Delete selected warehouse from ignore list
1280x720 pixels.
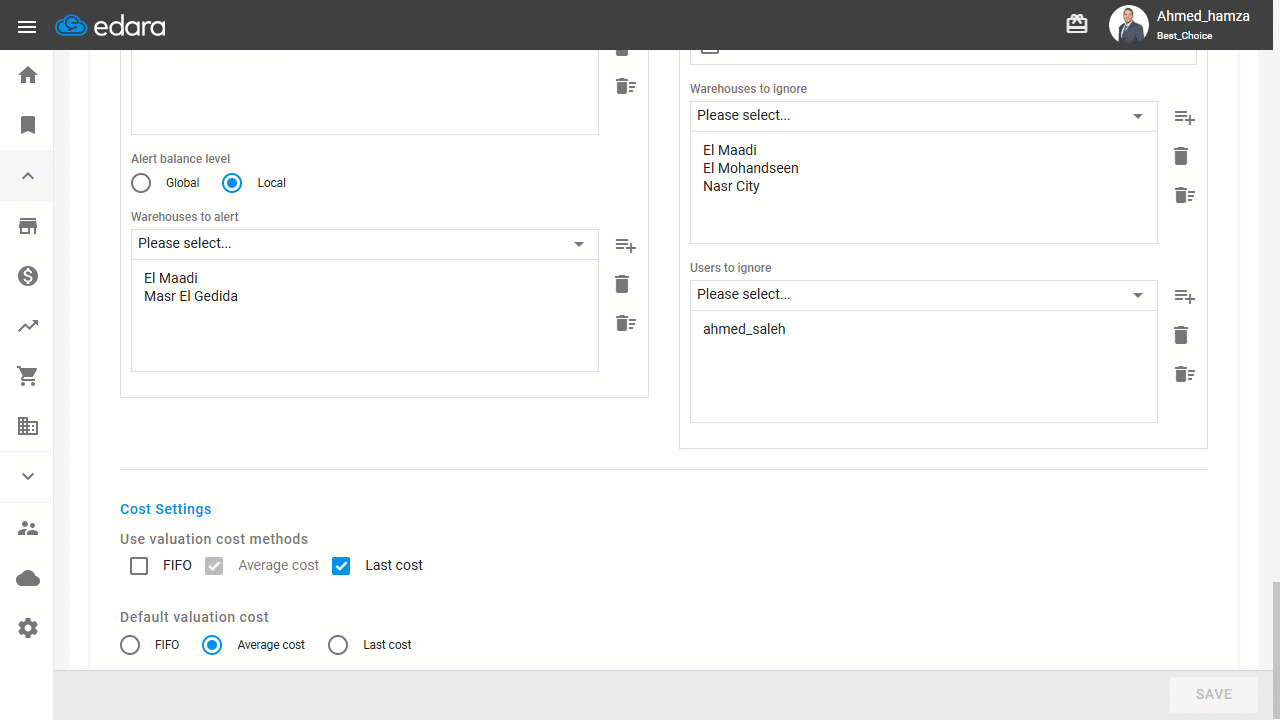1181,156
